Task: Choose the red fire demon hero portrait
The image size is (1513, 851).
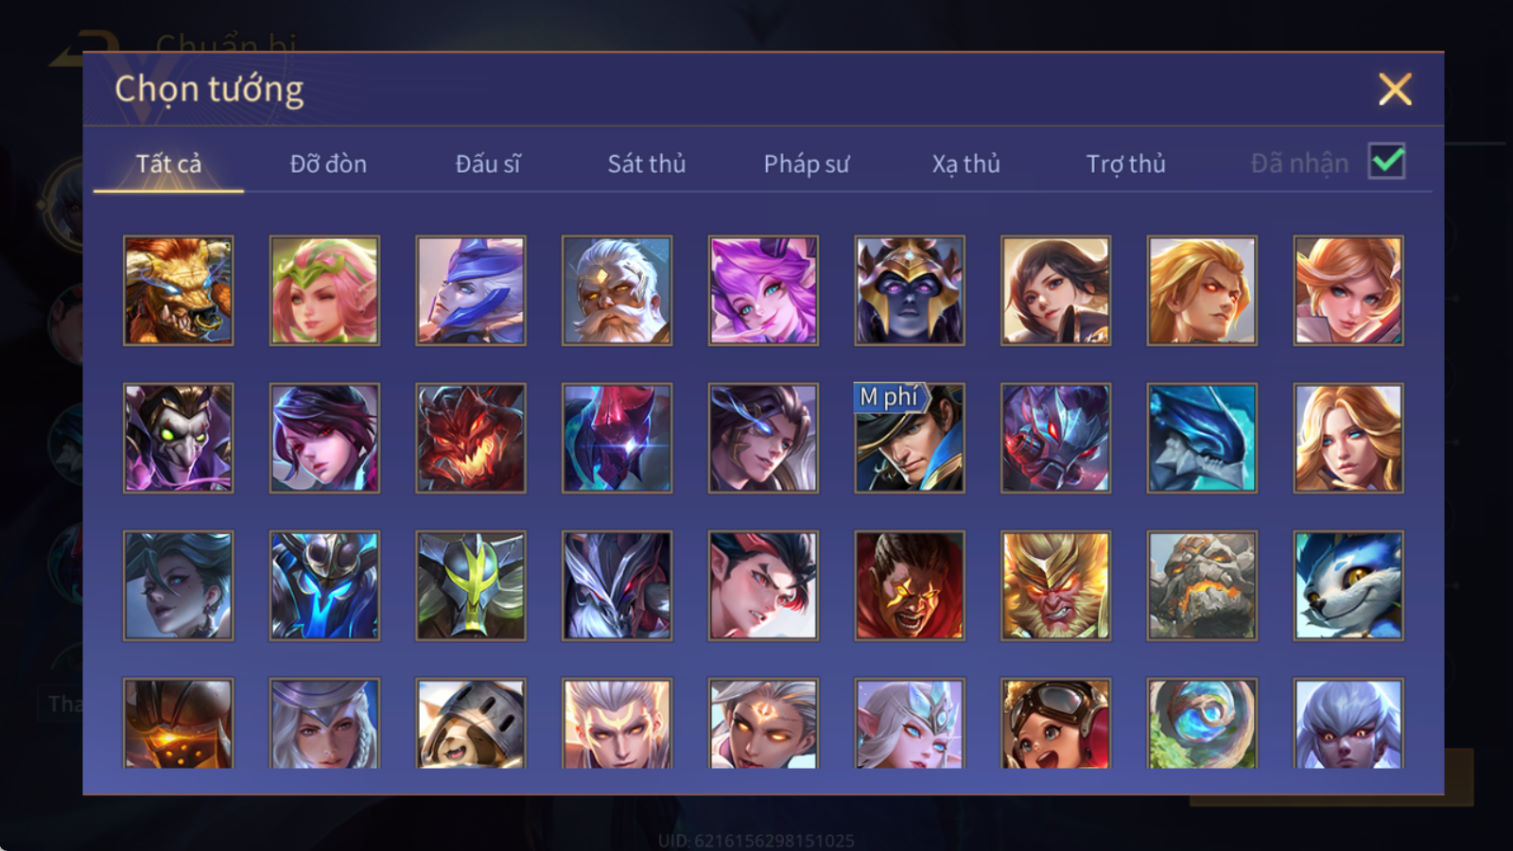Action: click(470, 438)
